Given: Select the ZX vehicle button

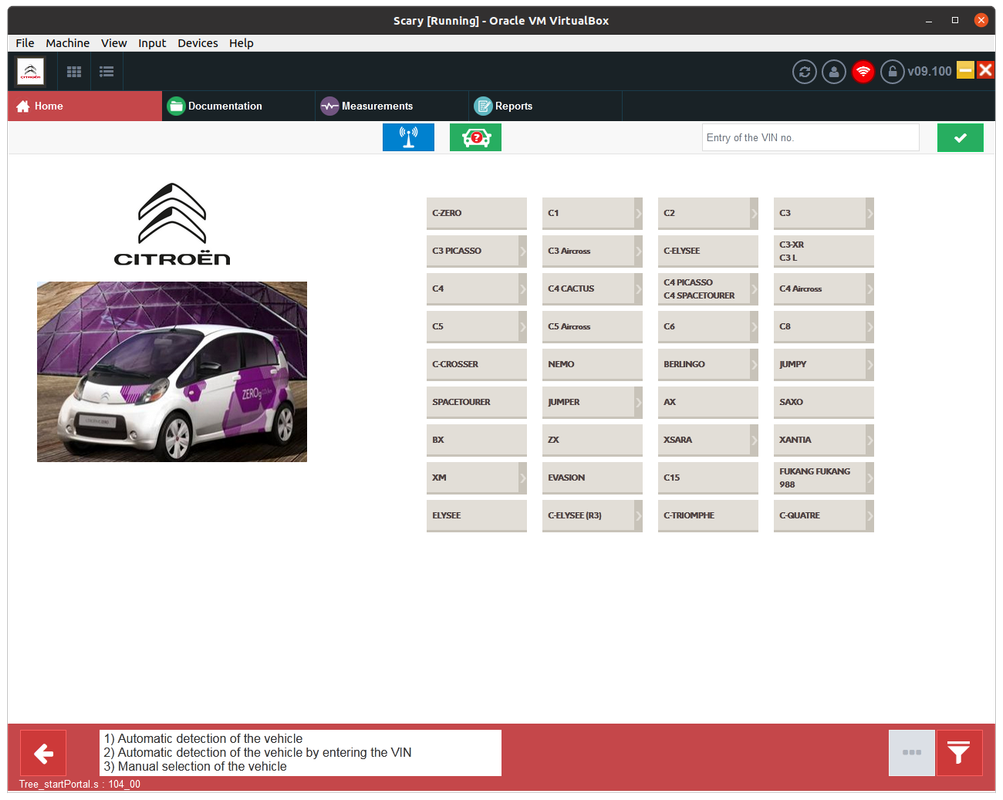Looking at the screenshot, I should [592, 439].
